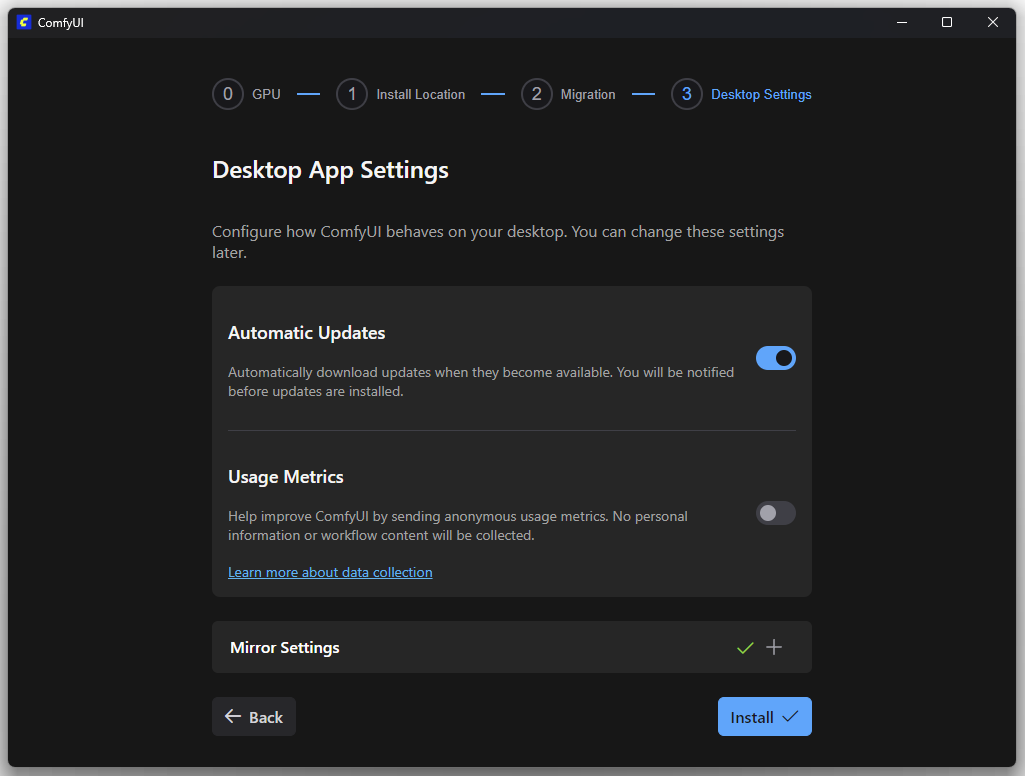The height and width of the screenshot is (776, 1025).
Task: Go to the GPU step label
Action: (x=266, y=95)
